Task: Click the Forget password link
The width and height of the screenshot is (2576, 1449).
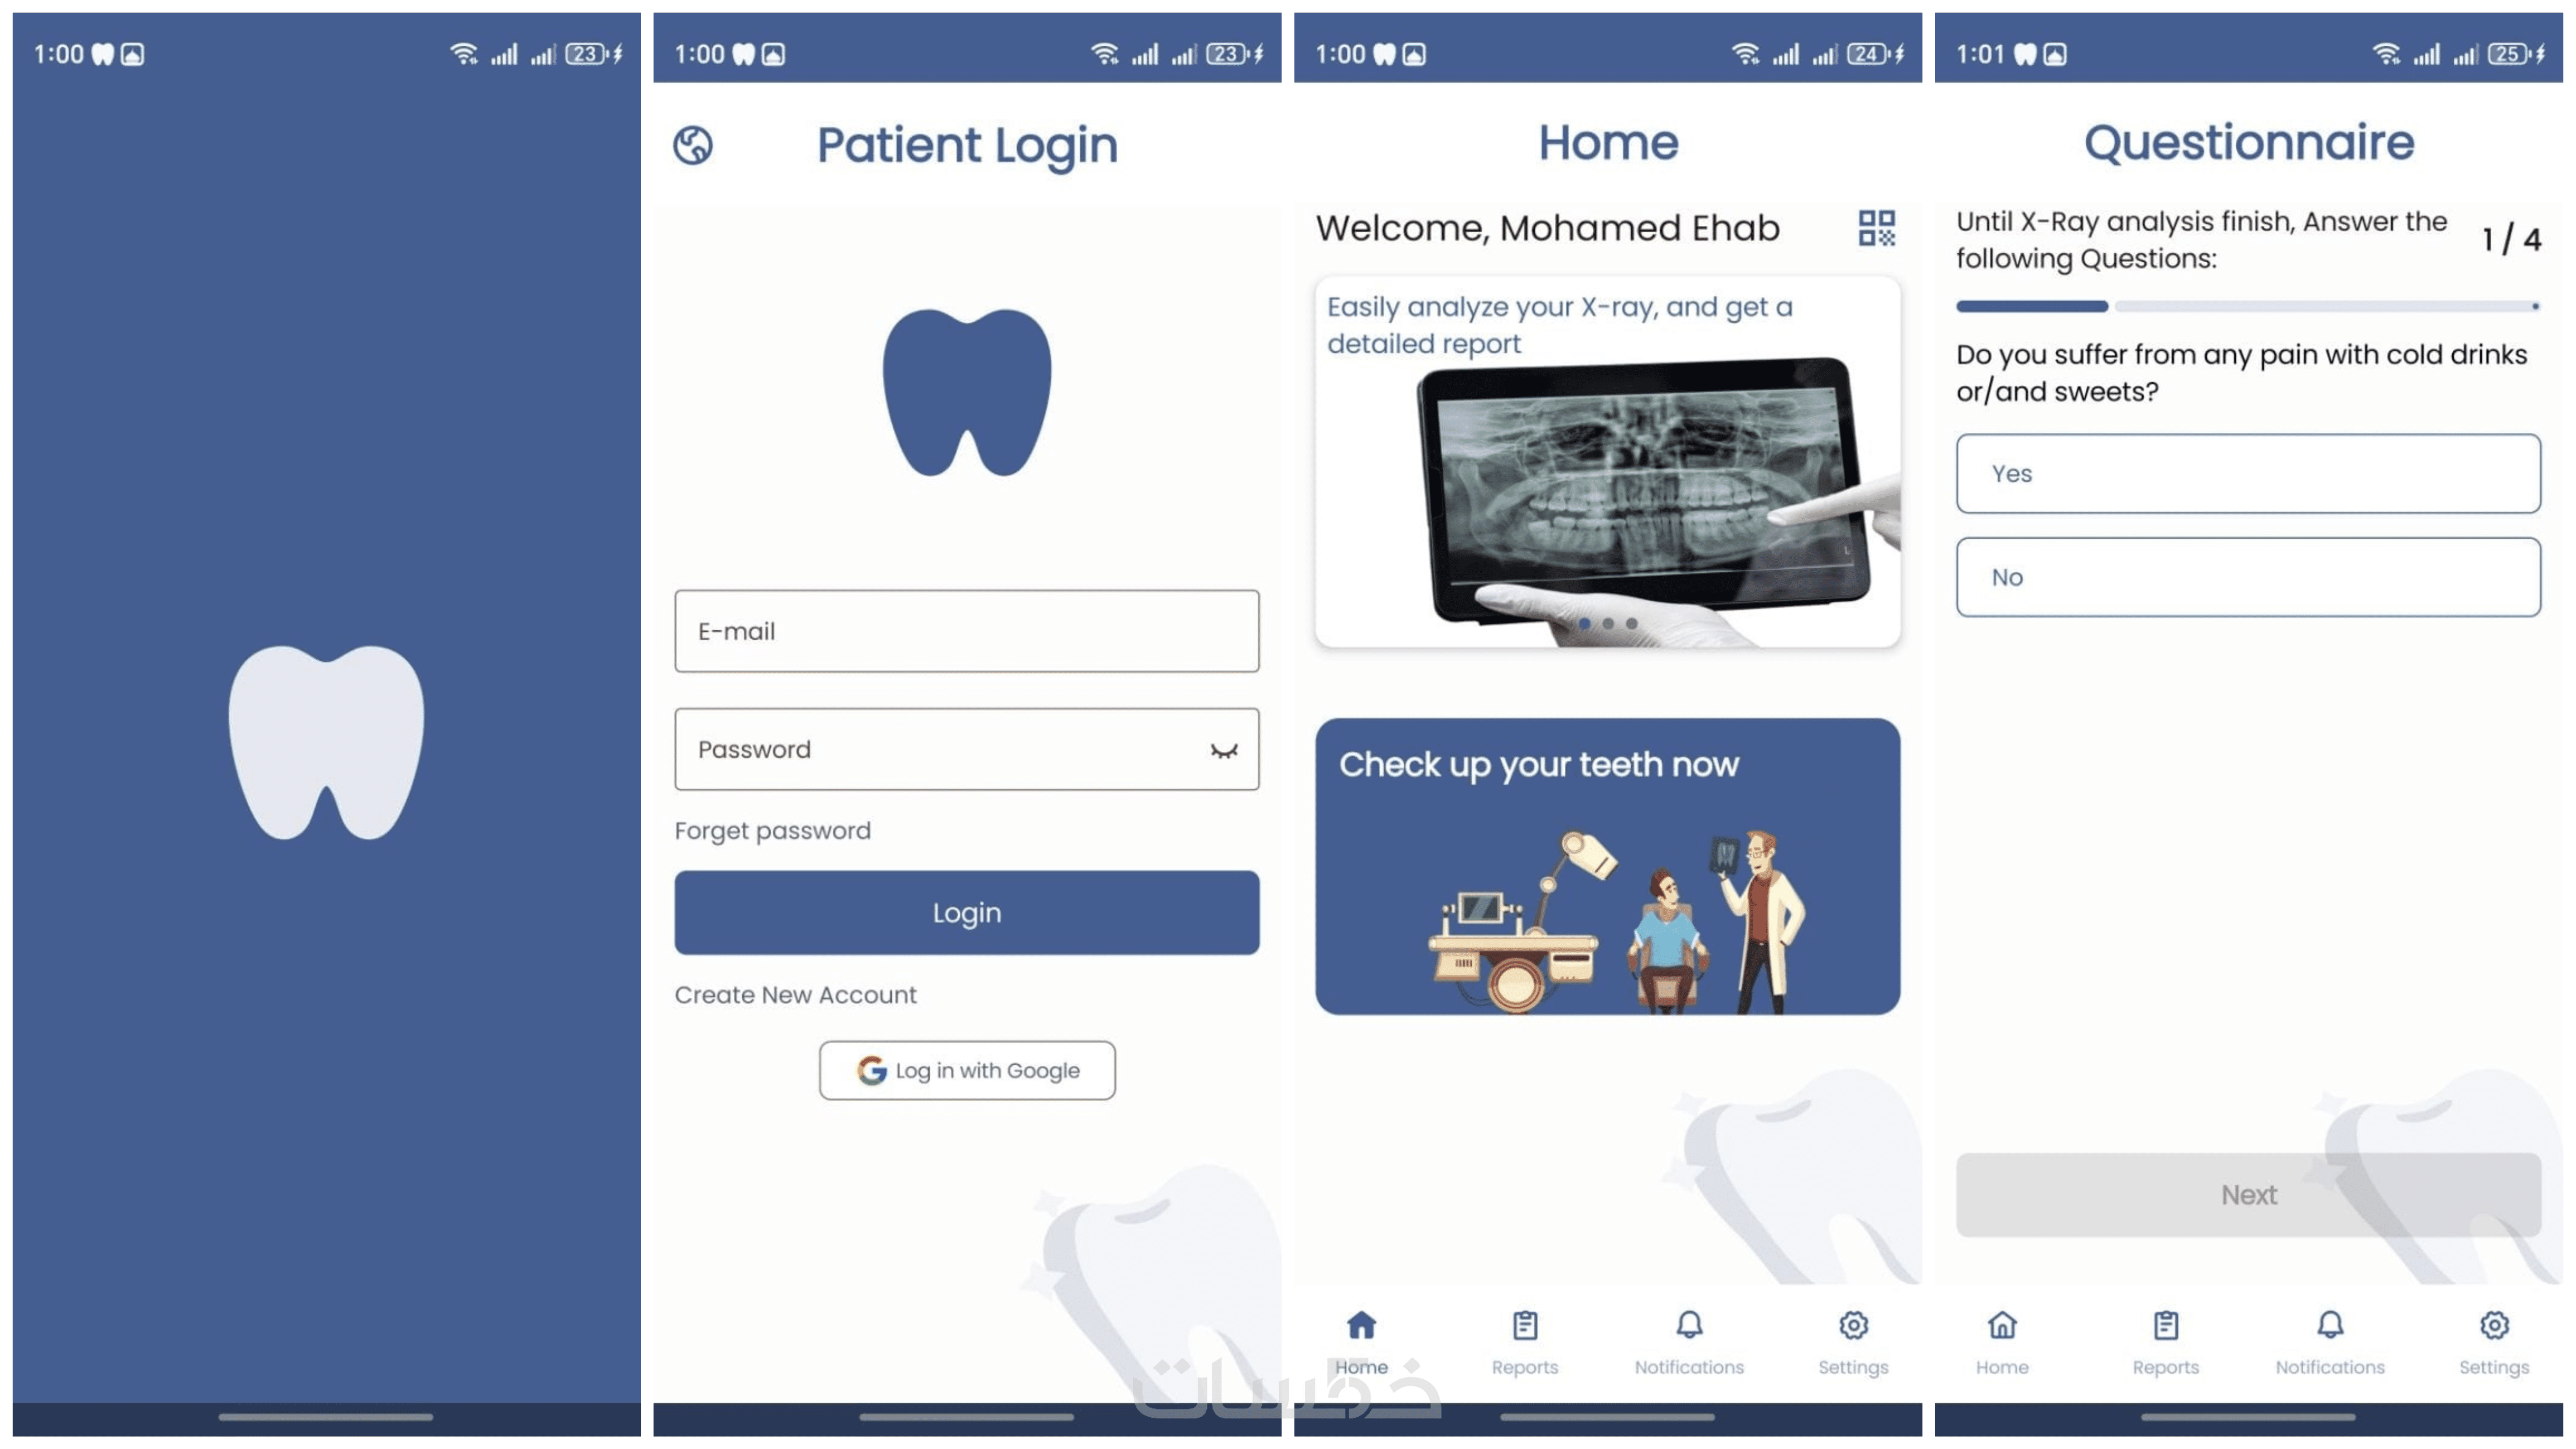Action: click(x=772, y=831)
